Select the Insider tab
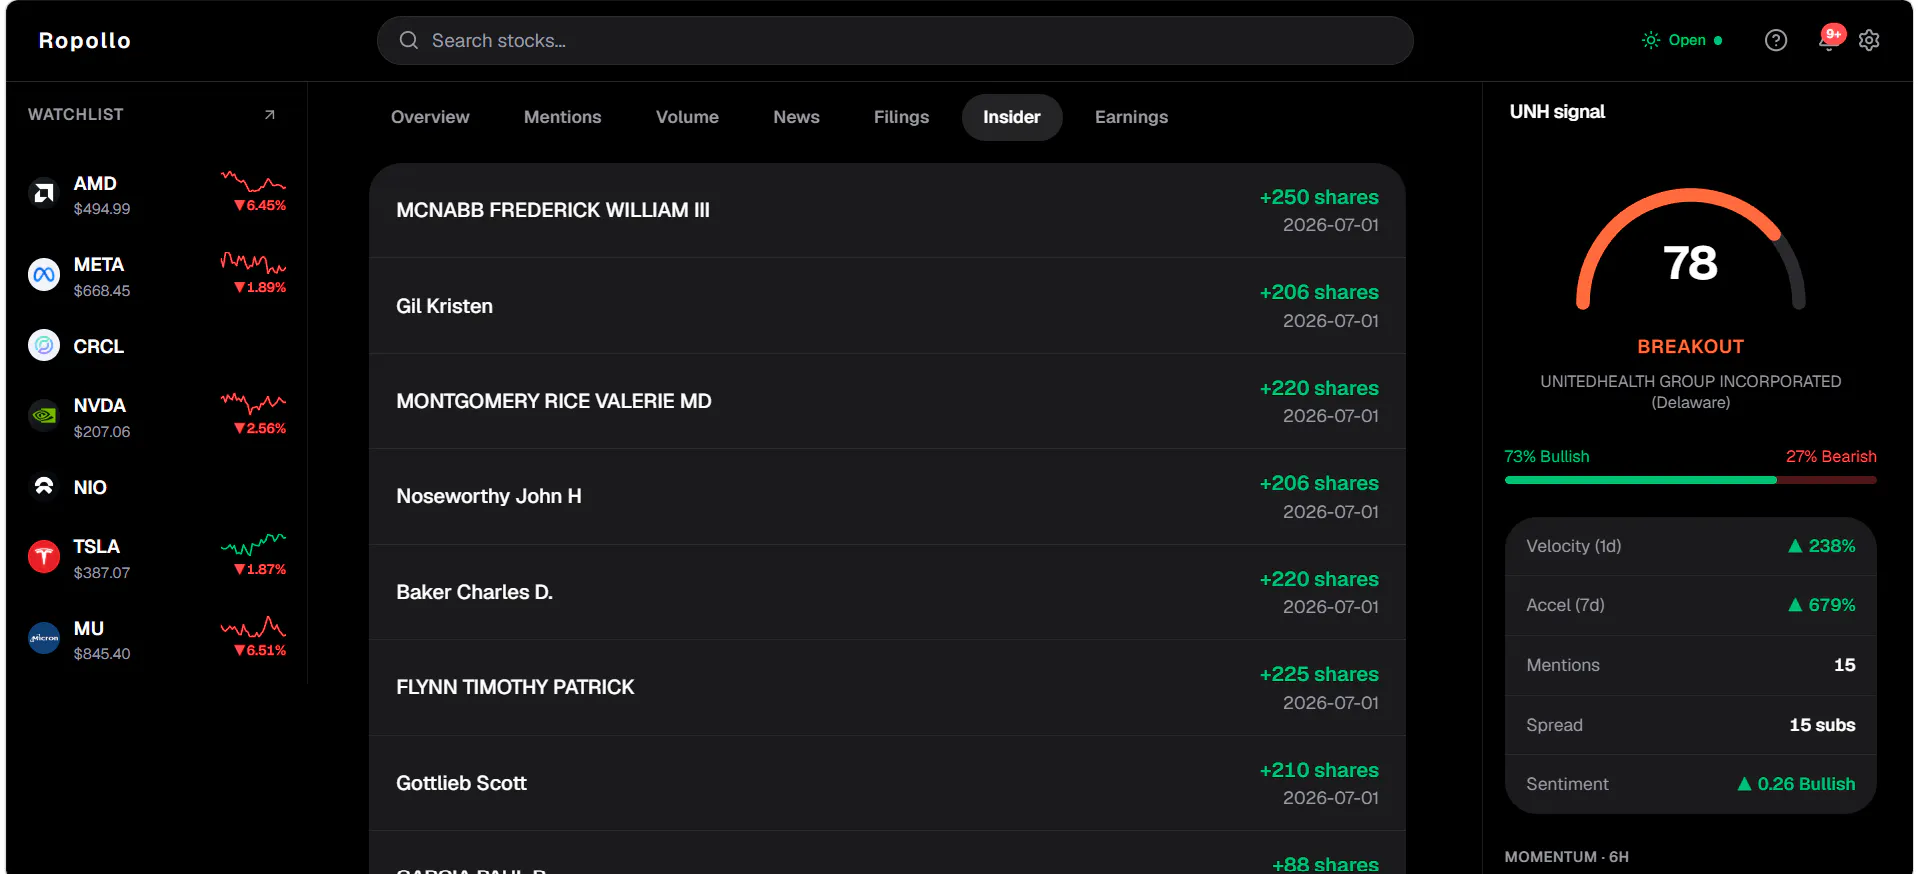 click(x=1012, y=117)
